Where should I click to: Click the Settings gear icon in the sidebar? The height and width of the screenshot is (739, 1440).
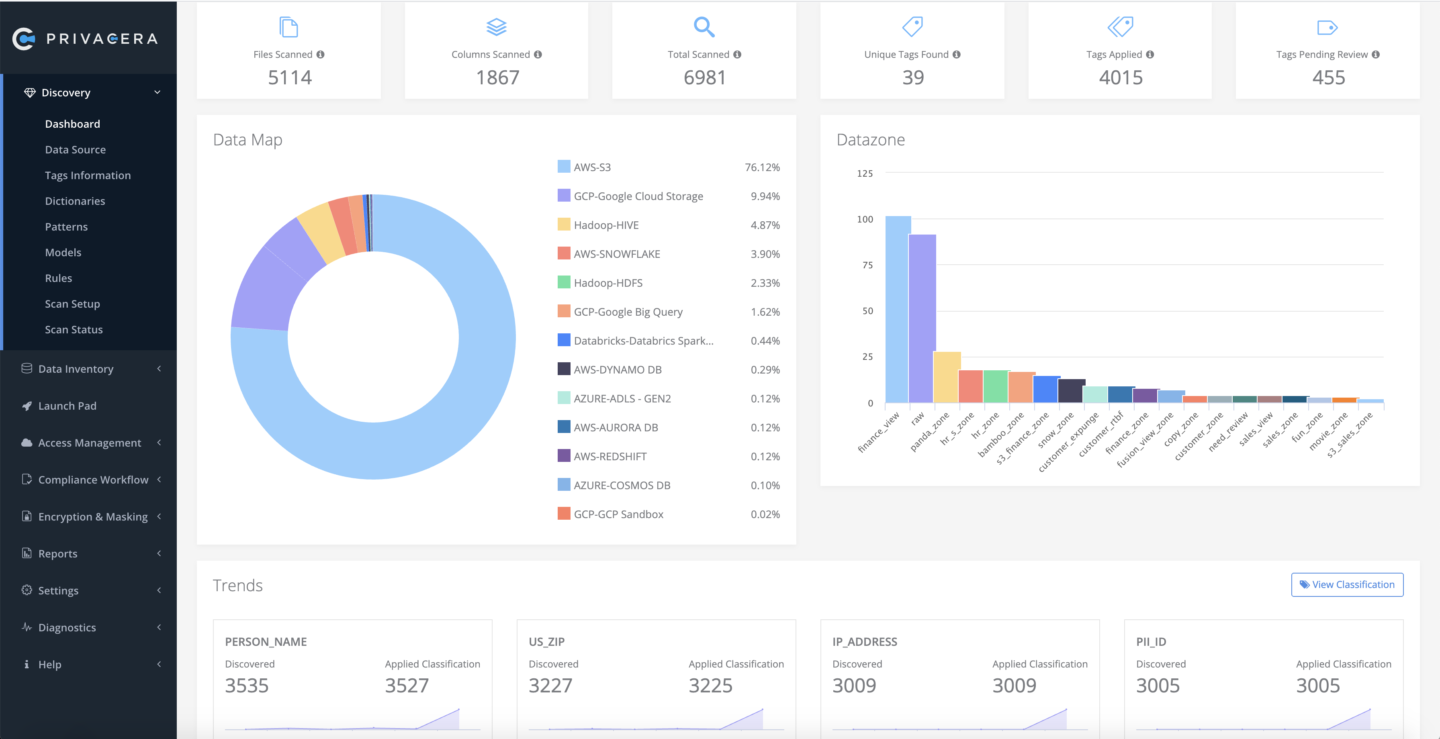(22, 590)
